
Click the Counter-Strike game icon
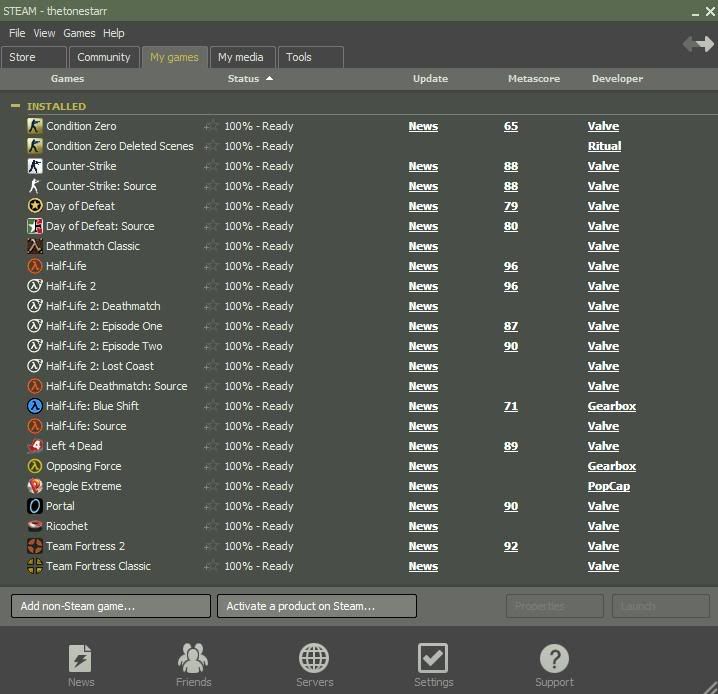[34, 166]
